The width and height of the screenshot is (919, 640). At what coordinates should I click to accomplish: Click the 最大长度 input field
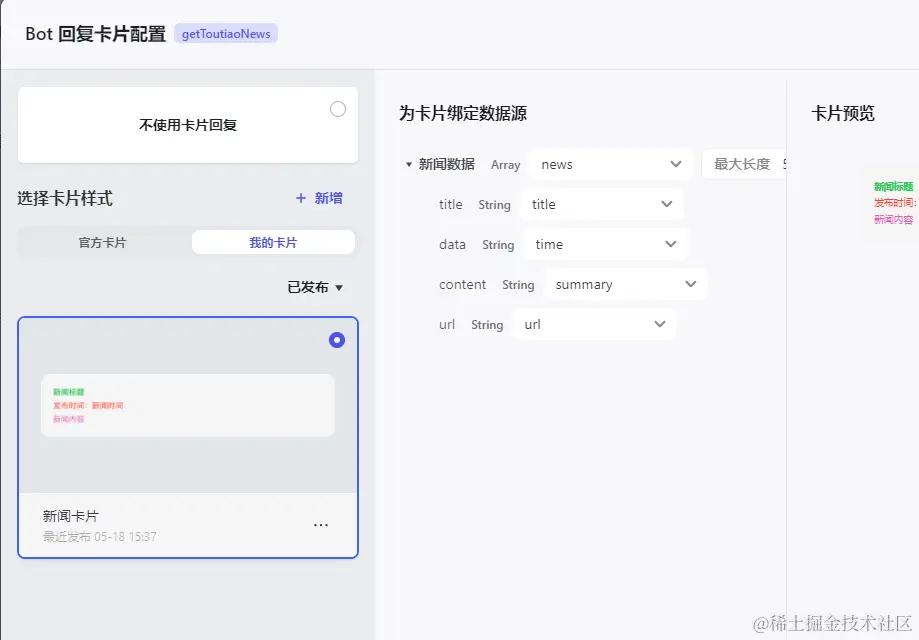pos(744,164)
